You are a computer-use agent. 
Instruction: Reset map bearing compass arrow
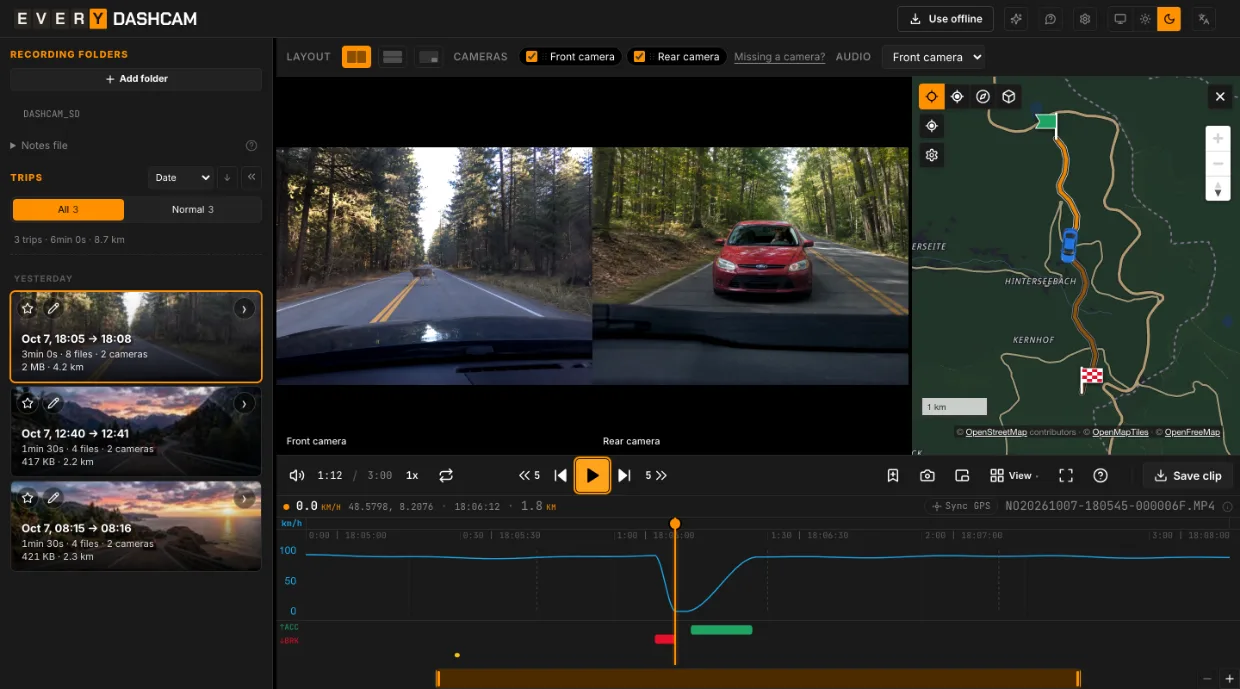[1218, 188]
